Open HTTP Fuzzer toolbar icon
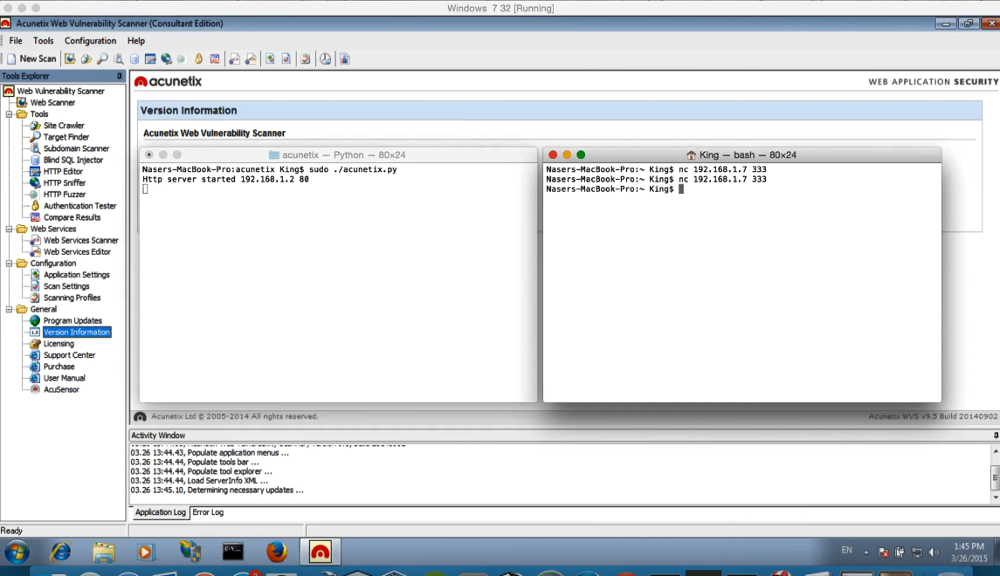This screenshot has width=1000, height=576. pos(182,59)
